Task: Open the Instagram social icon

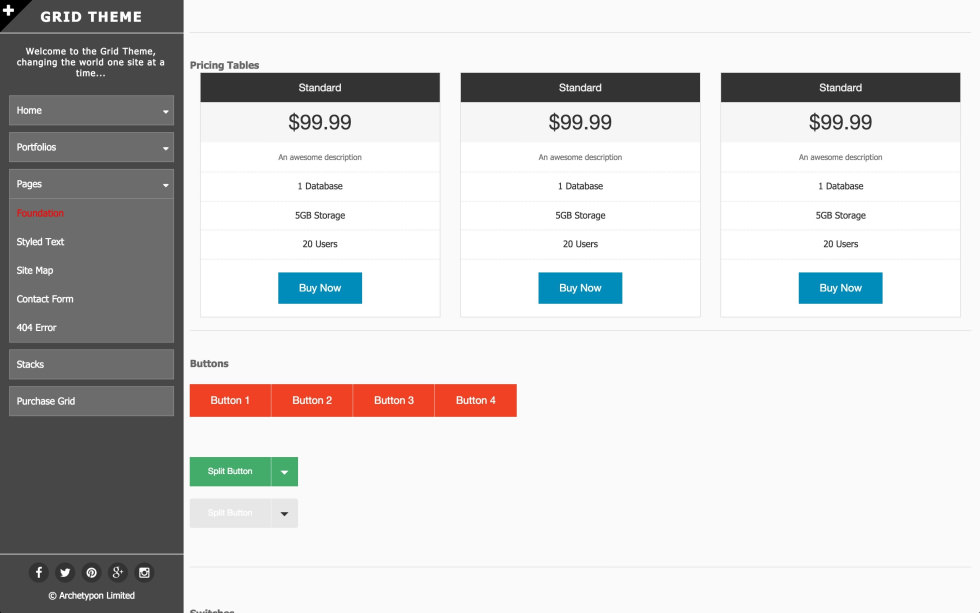Action: pos(144,572)
